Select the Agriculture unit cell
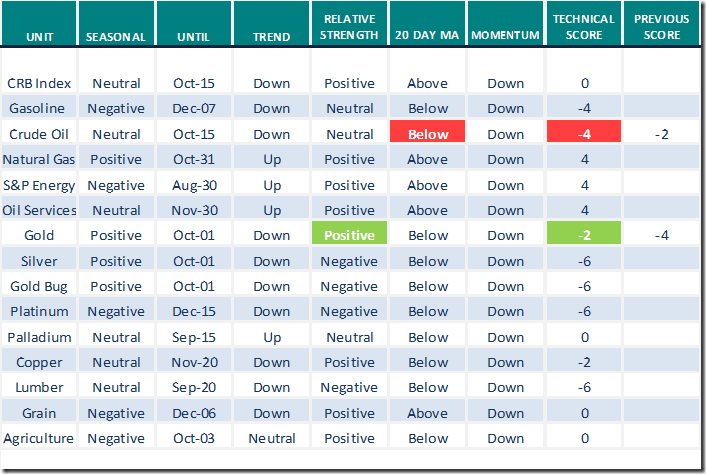 point(39,438)
